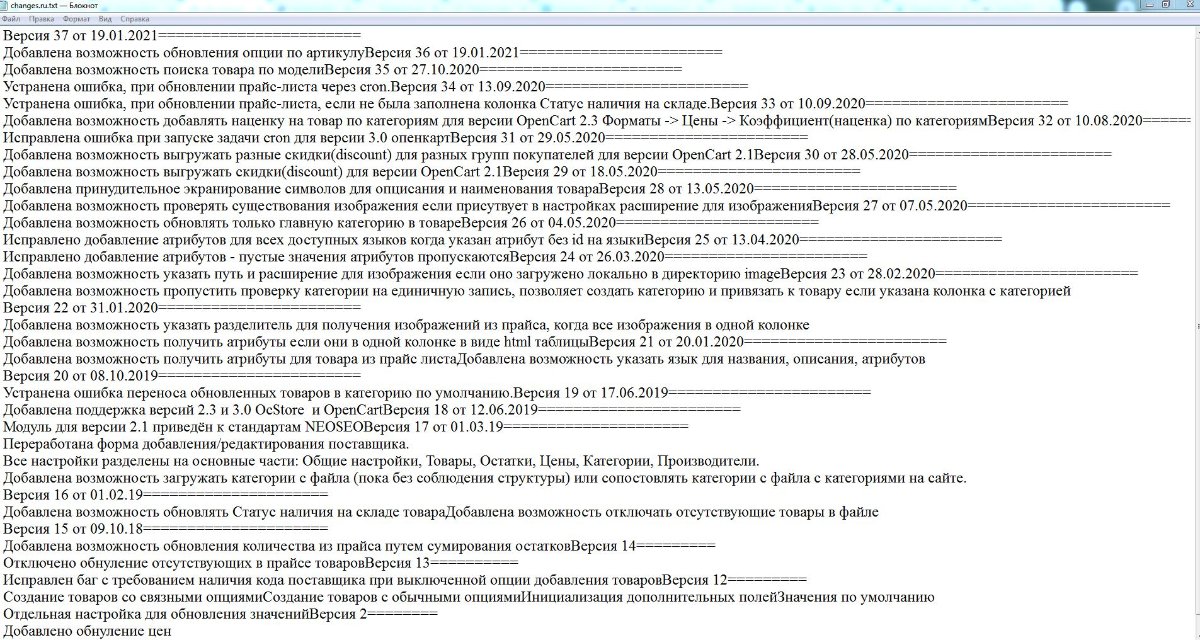Open the Формат menu

76,19
